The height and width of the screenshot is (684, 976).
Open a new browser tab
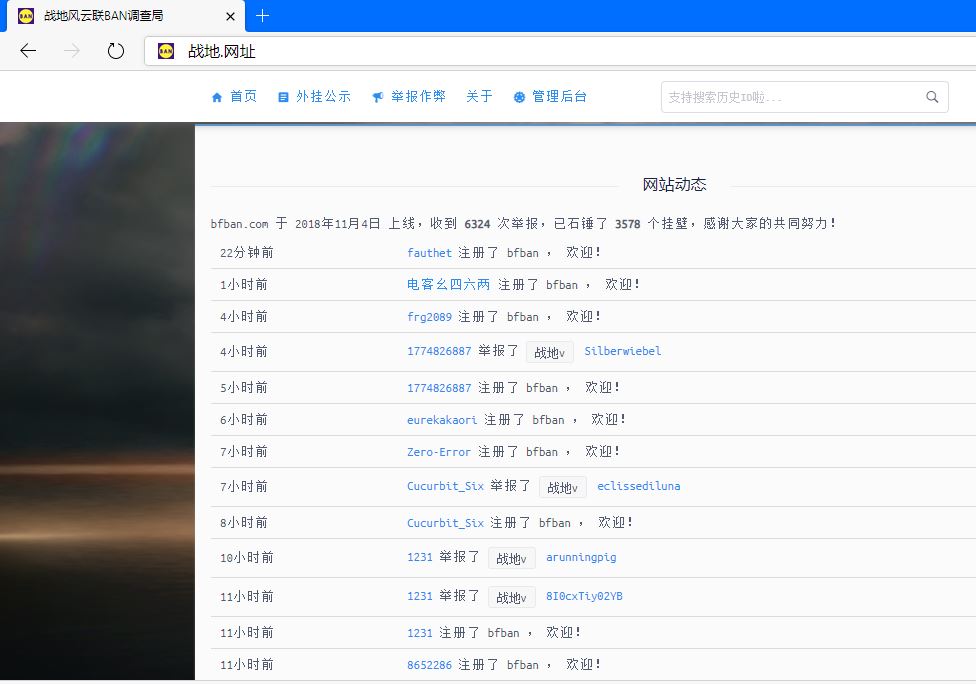[x=263, y=16]
